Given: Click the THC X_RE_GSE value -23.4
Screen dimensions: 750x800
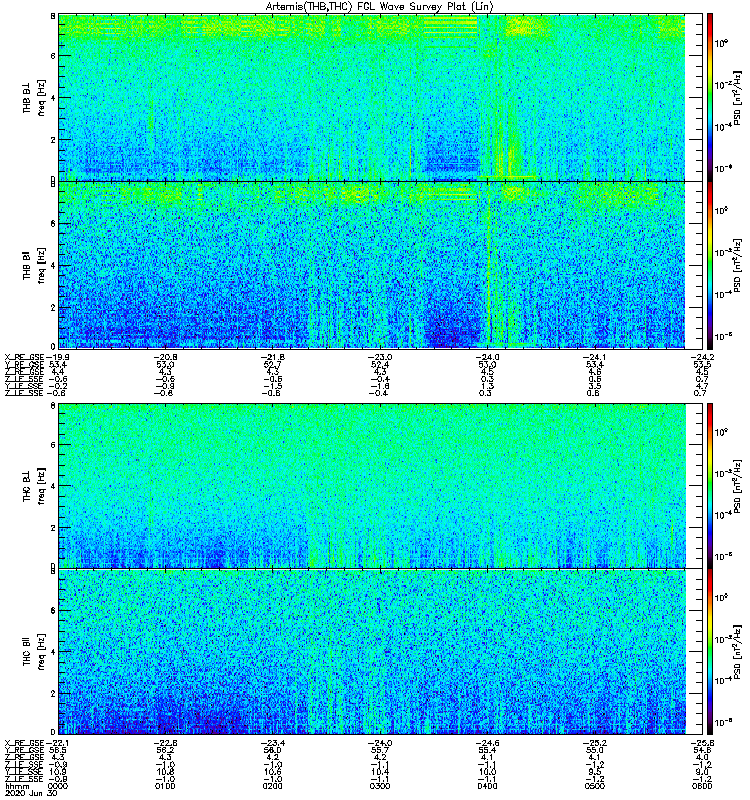Looking at the screenshot, I should pyautogui.click(x=273, y=743).
